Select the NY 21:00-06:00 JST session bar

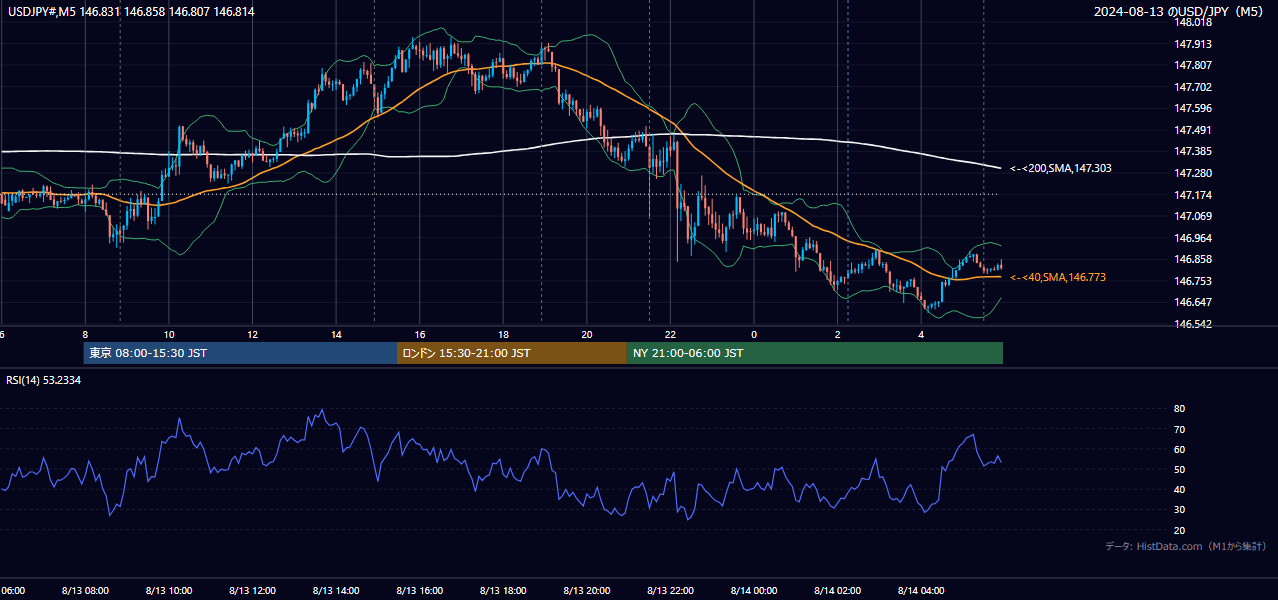pos(815,353)
